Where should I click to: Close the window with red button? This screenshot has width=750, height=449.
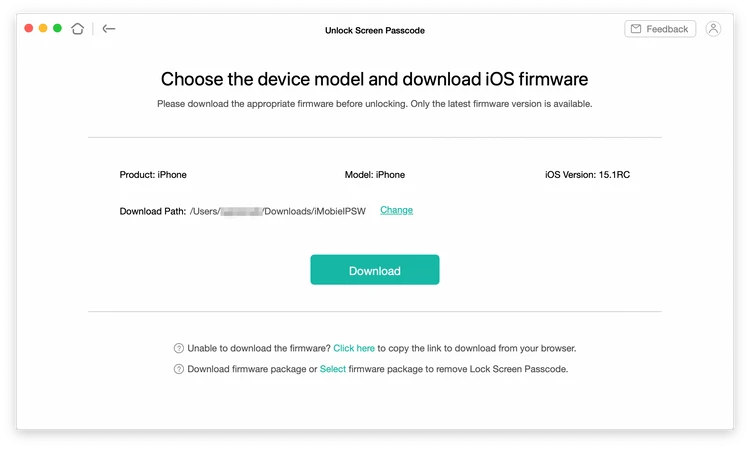[29, 28]
